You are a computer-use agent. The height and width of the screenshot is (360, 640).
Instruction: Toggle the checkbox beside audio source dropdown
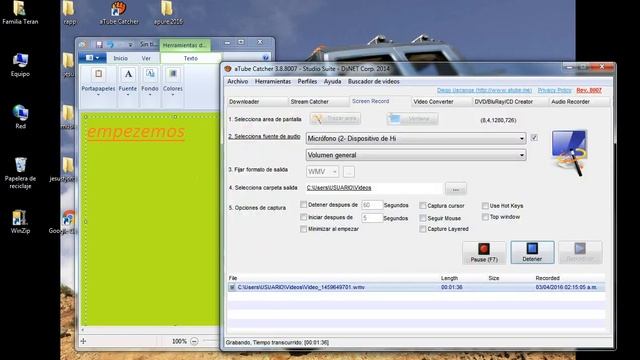[x=534, y=138]
